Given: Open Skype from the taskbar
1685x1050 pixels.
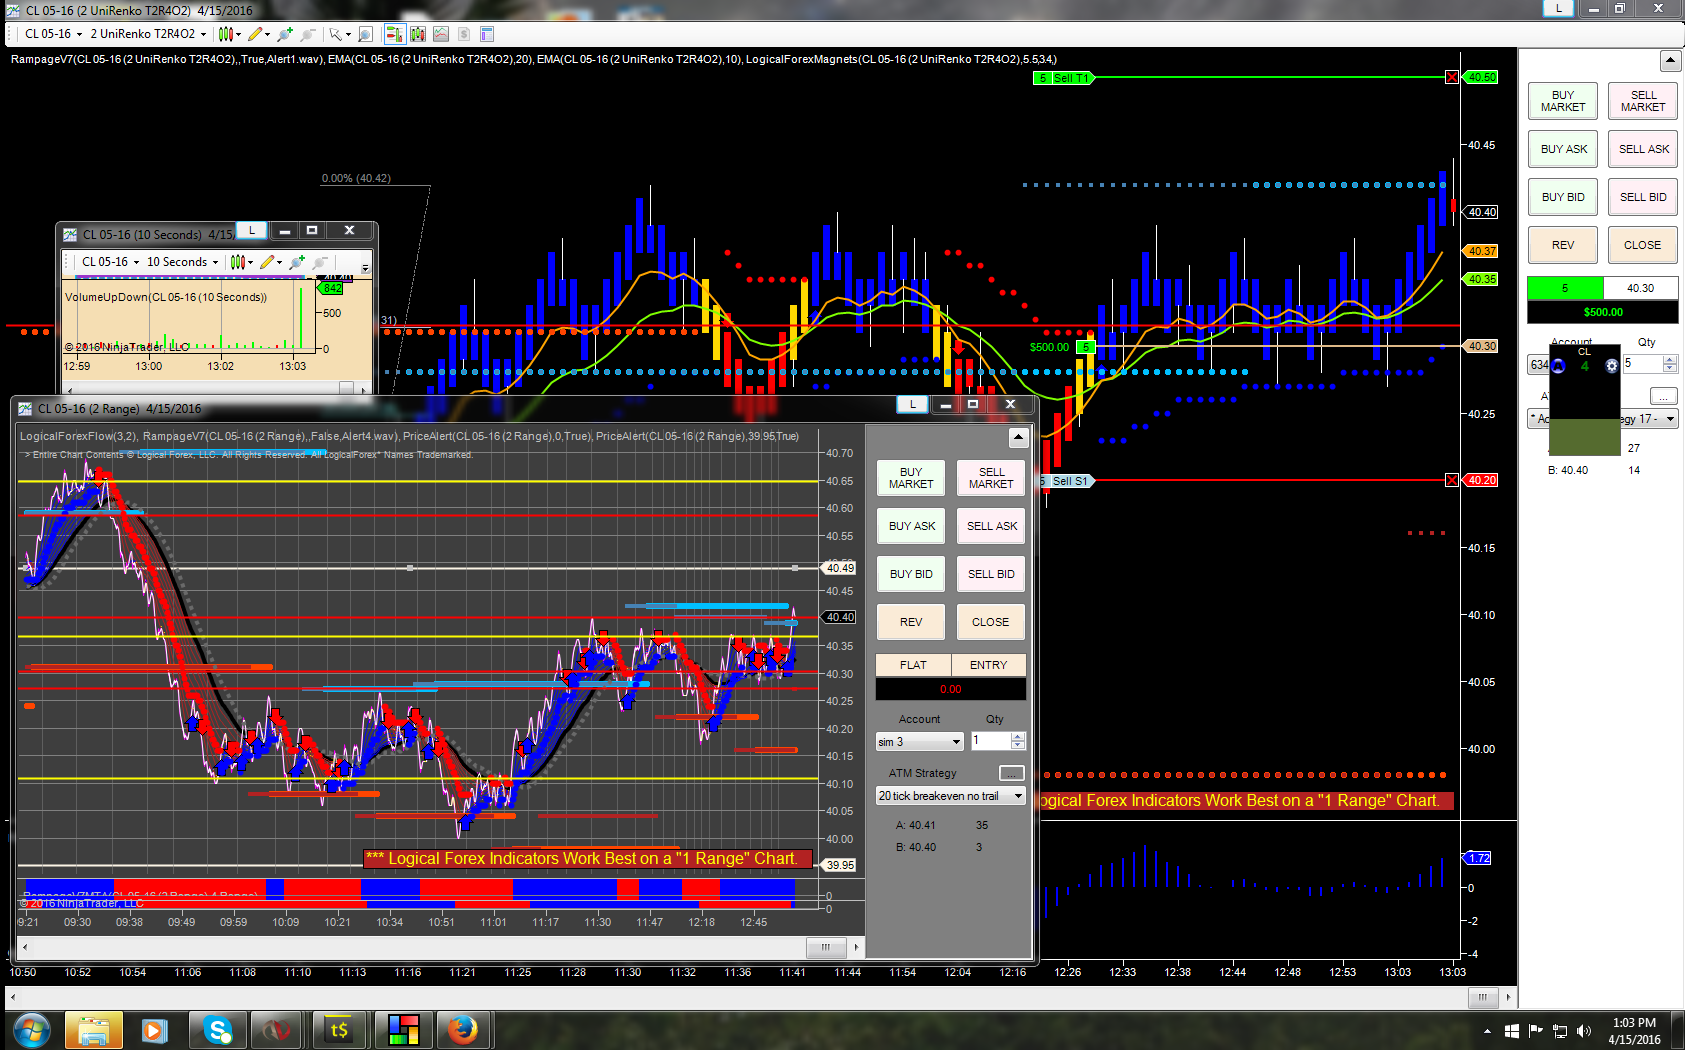Looking at the screenshot, I should point(218,1029).
